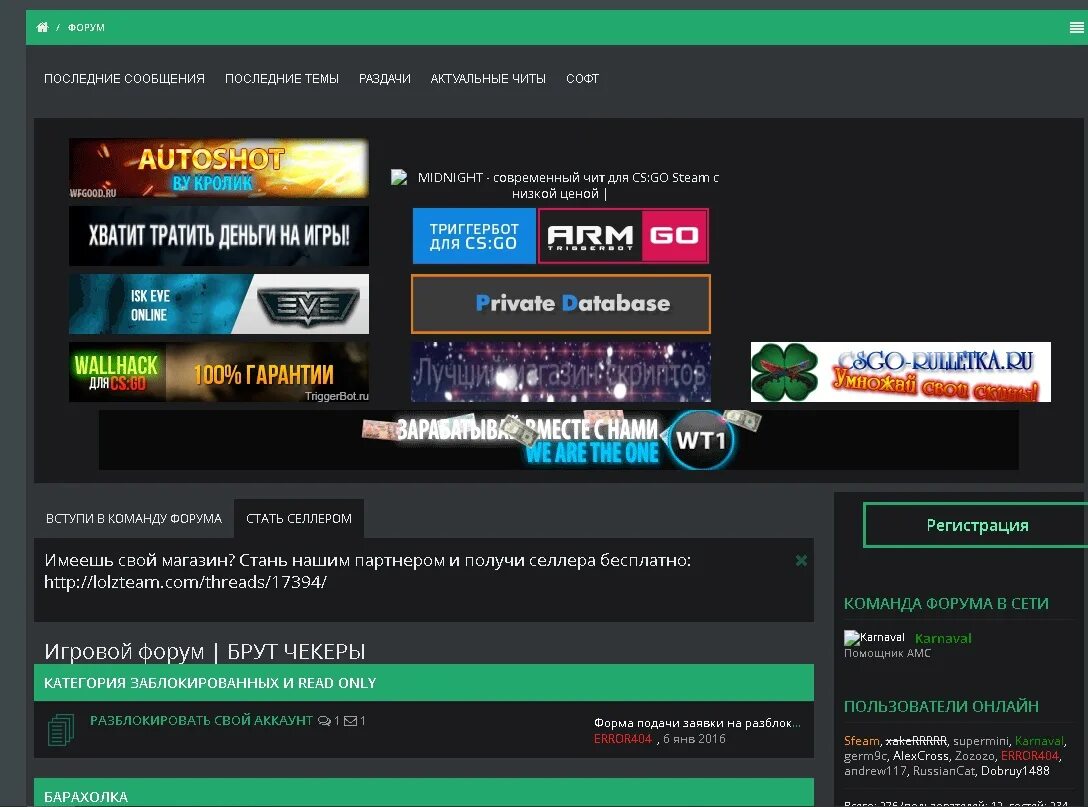Open AlexCross user profile link
The image size is (1088, 807).
click(x=920, y=756)
